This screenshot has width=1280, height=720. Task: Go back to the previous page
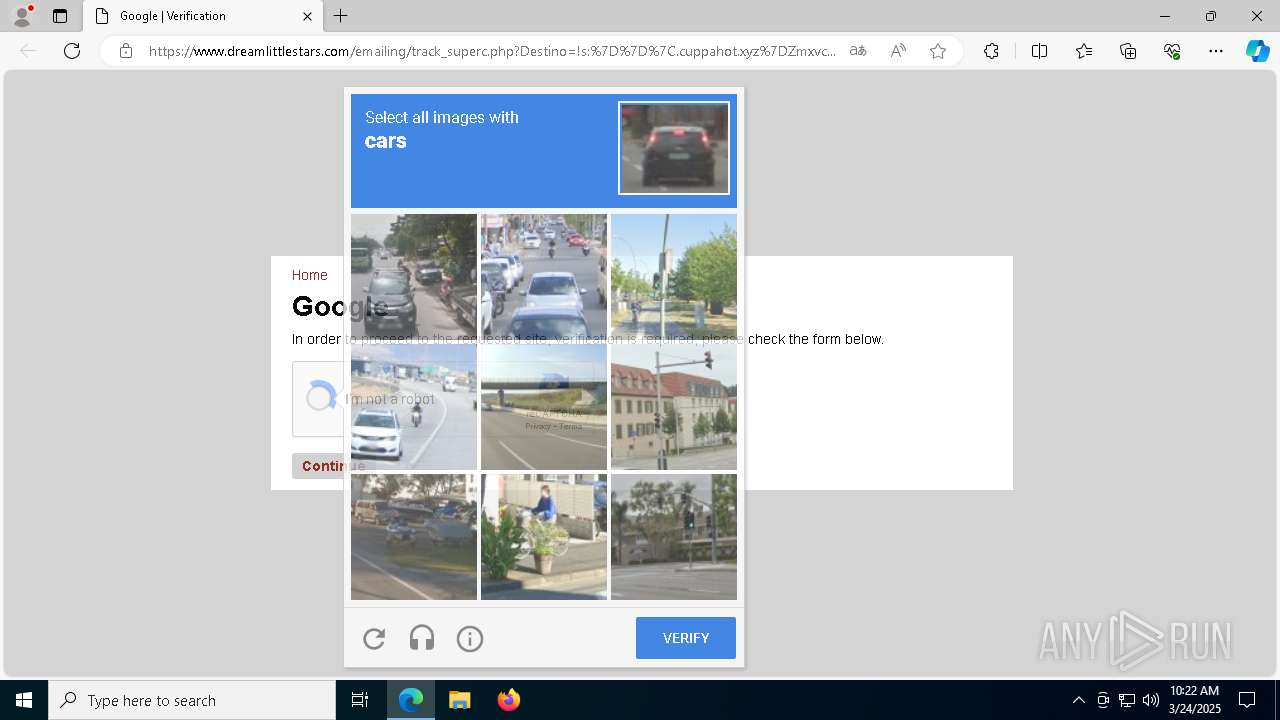click(x=28, y=51)
